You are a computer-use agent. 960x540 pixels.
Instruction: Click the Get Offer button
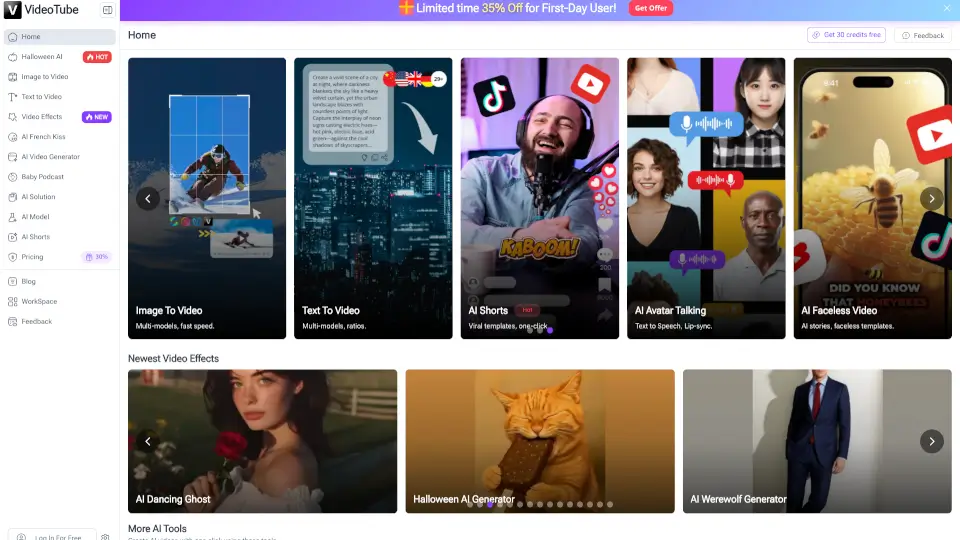click(x=650, y=8)
